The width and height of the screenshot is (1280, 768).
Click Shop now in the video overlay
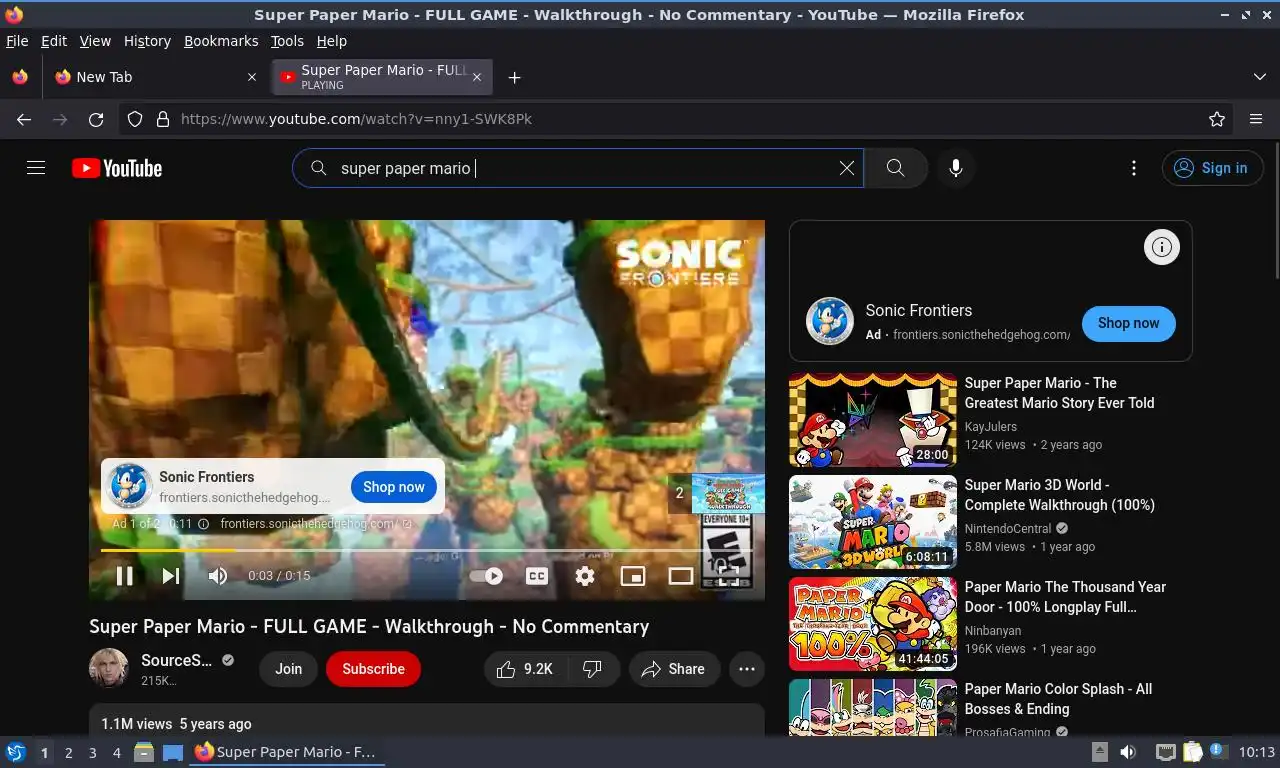[x=394, y=487]
